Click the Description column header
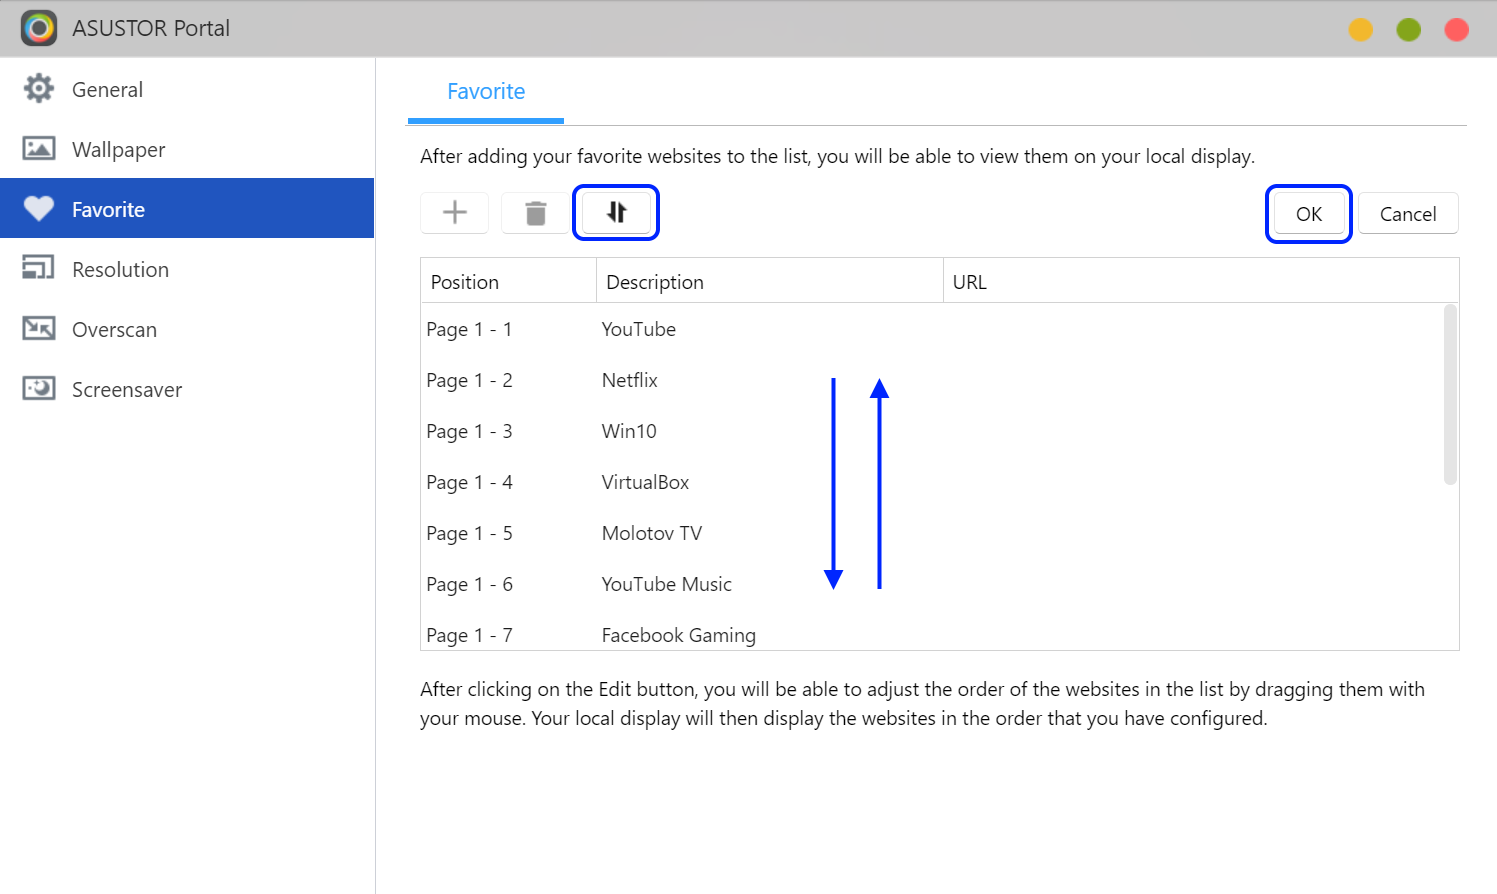Viewport: 1497px width, 894px height. pos(770,282)
